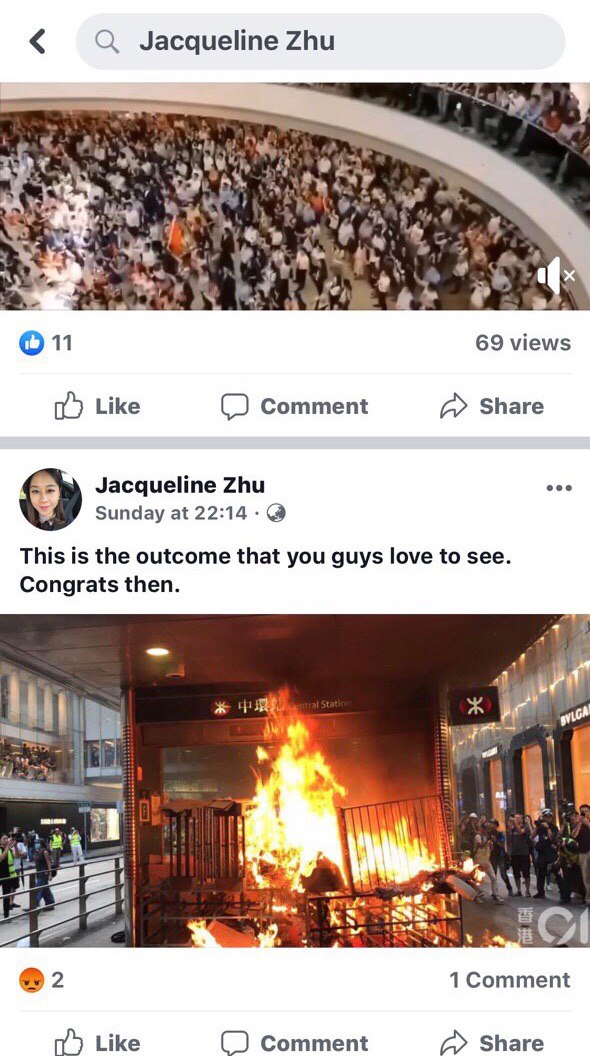Open the 1 Comment link
This screenshot has height=1056, width=590.
510,980
